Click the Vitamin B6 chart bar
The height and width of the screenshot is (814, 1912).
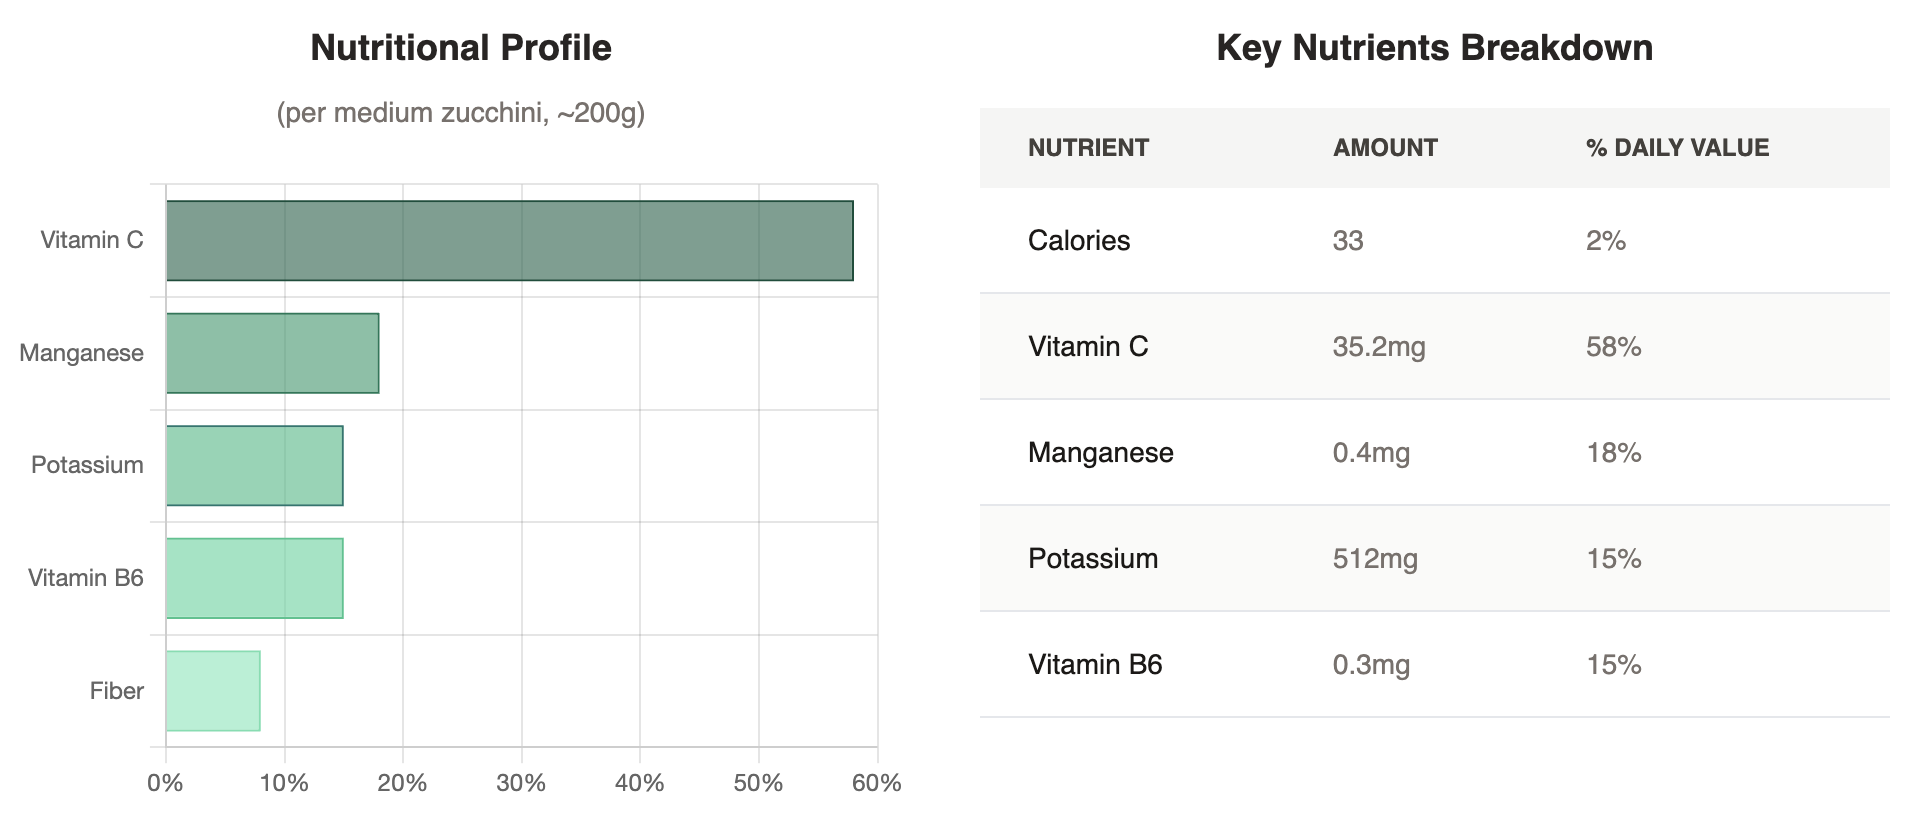(254, 578)
